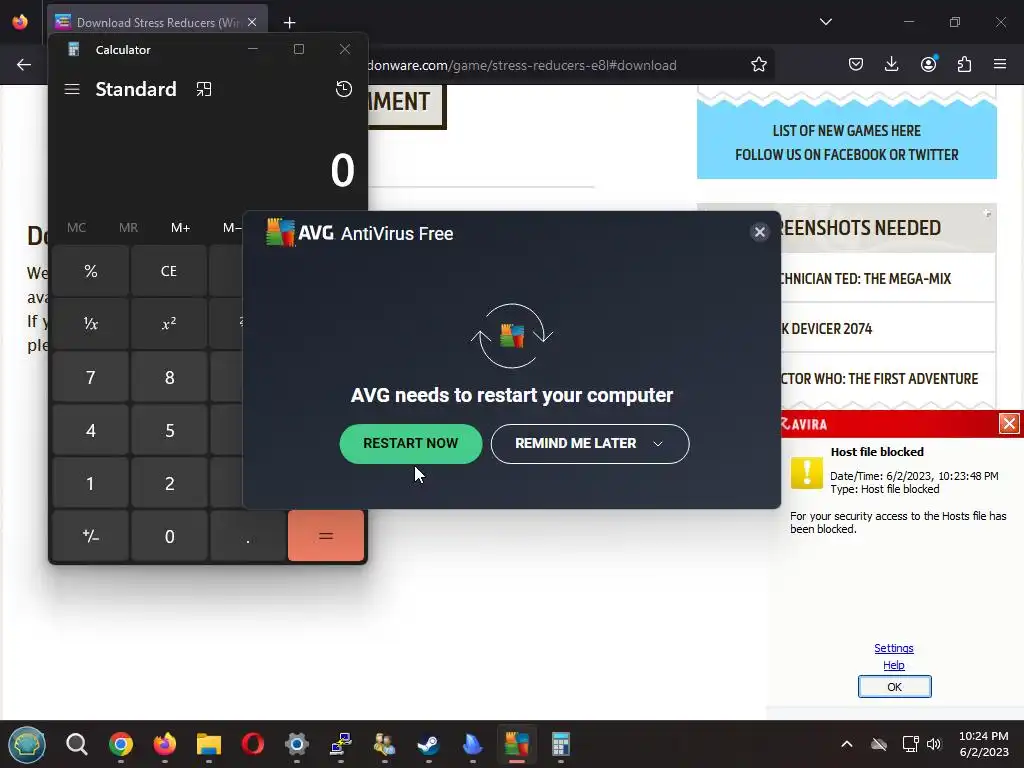
Task: Switch to Firefox in taskbar
Action: [165, 744]
